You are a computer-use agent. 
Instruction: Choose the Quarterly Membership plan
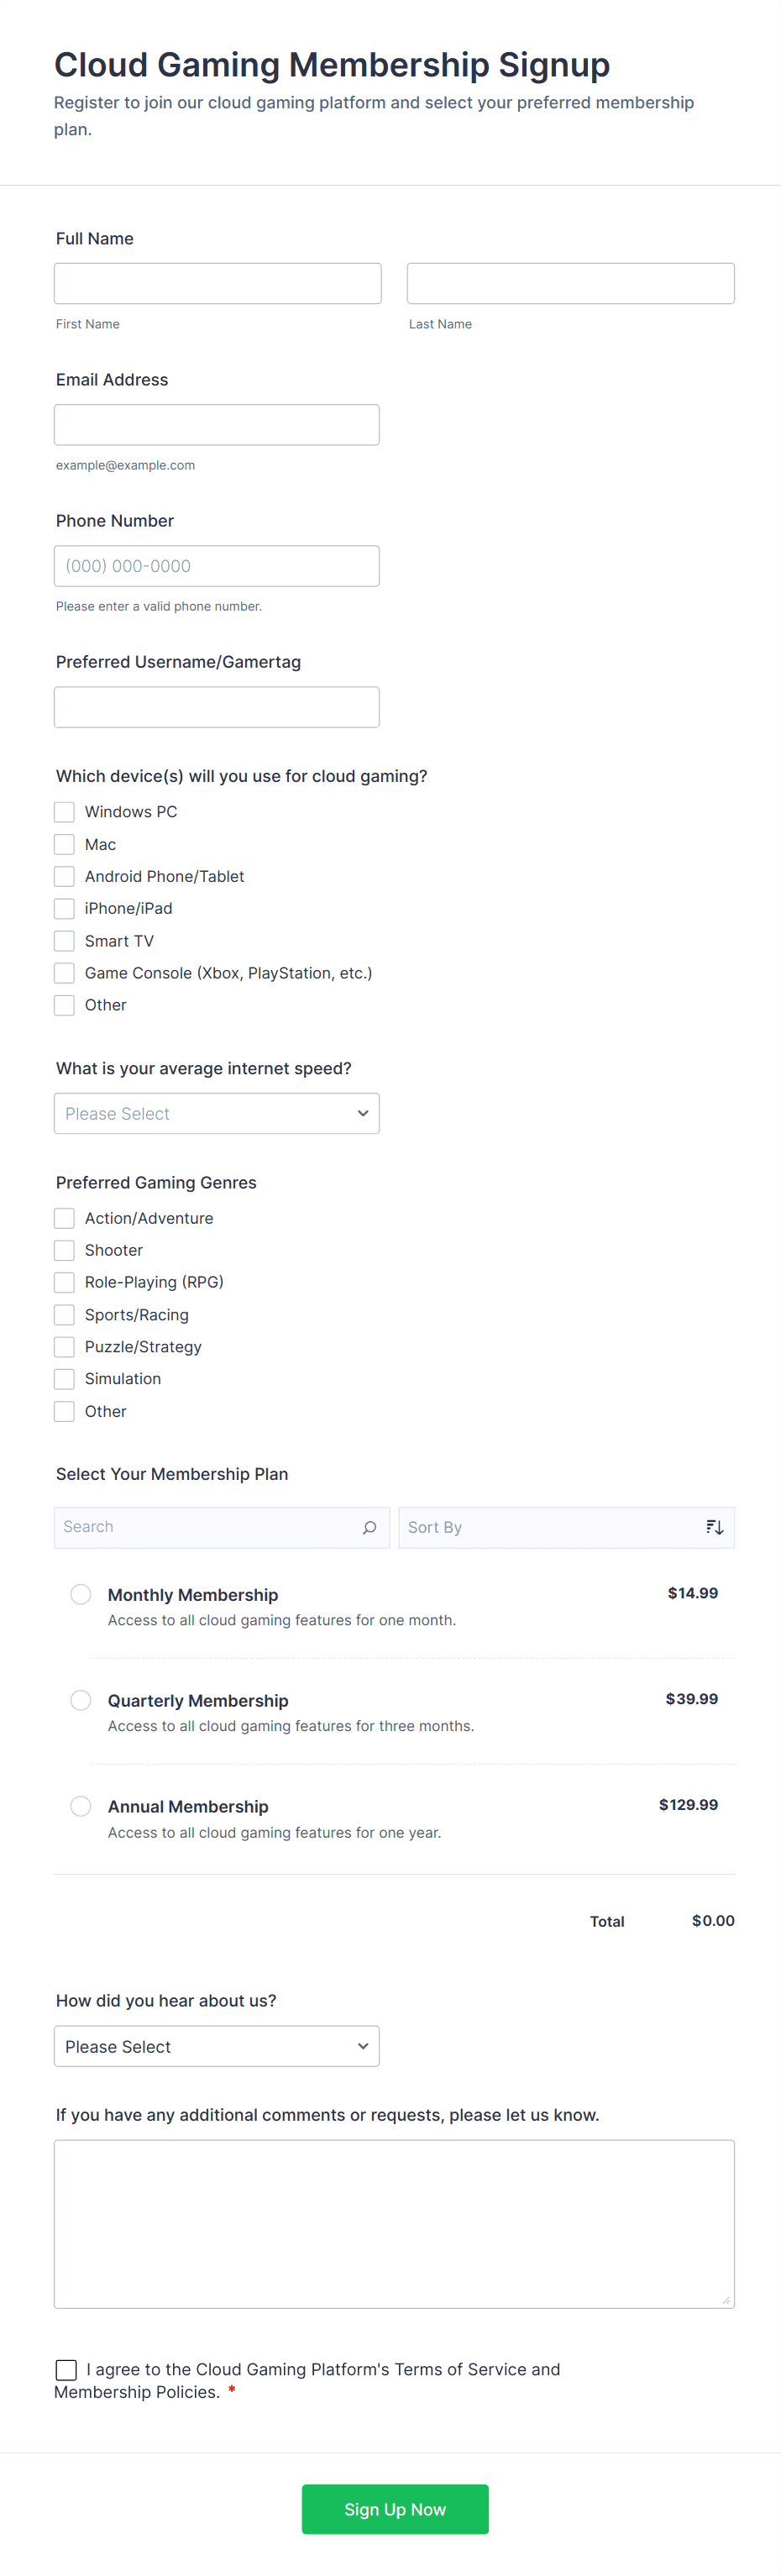click(81, 1700)
